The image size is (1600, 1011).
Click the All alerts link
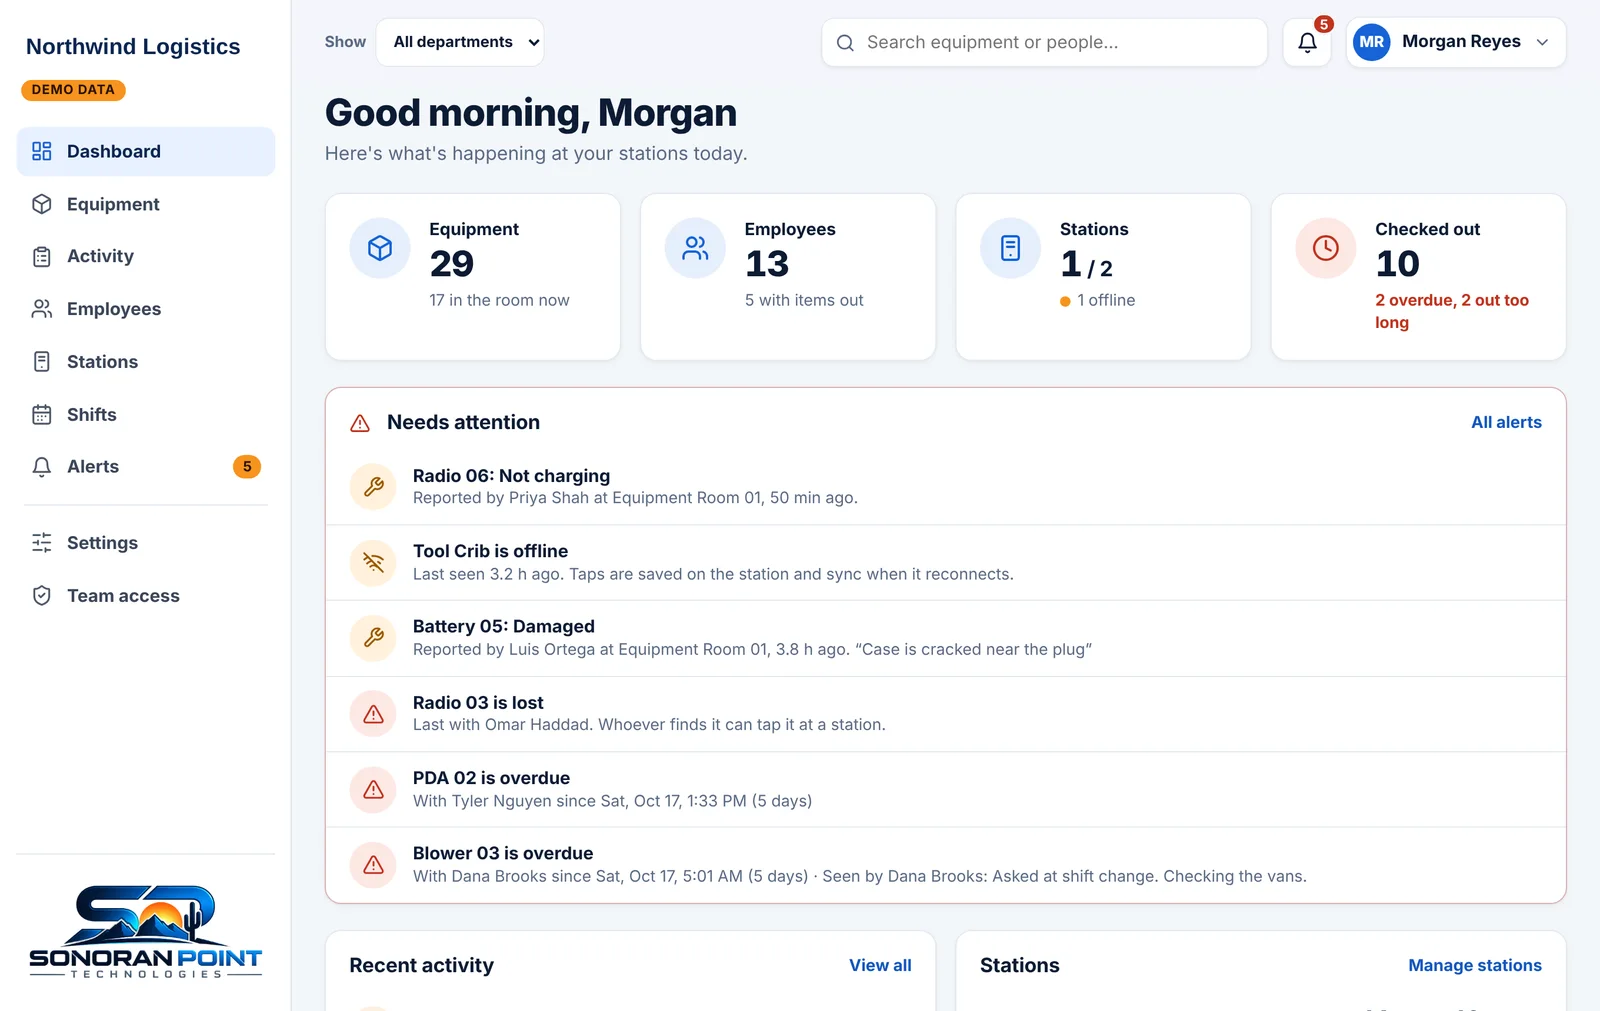(1506, 422)
